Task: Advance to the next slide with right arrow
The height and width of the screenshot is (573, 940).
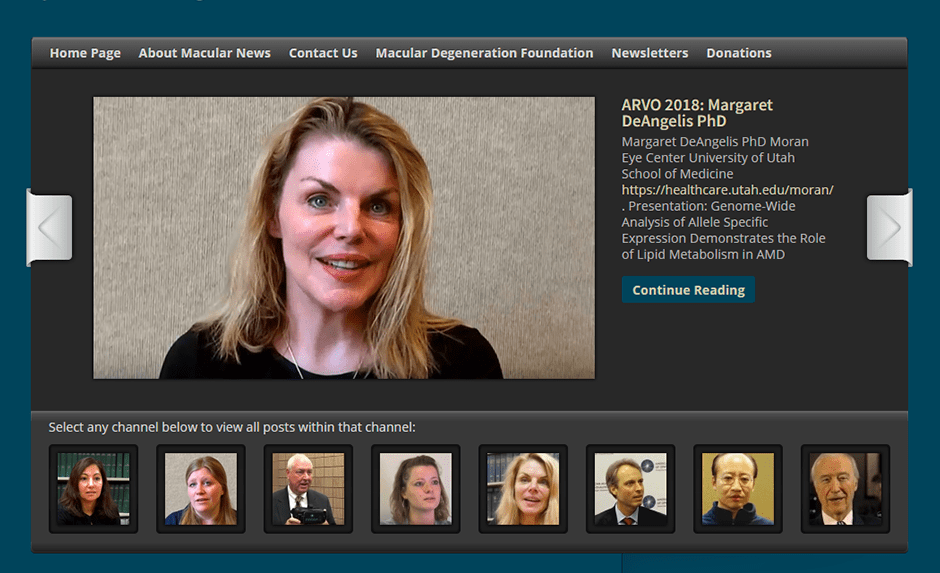Action: (888, 228)
